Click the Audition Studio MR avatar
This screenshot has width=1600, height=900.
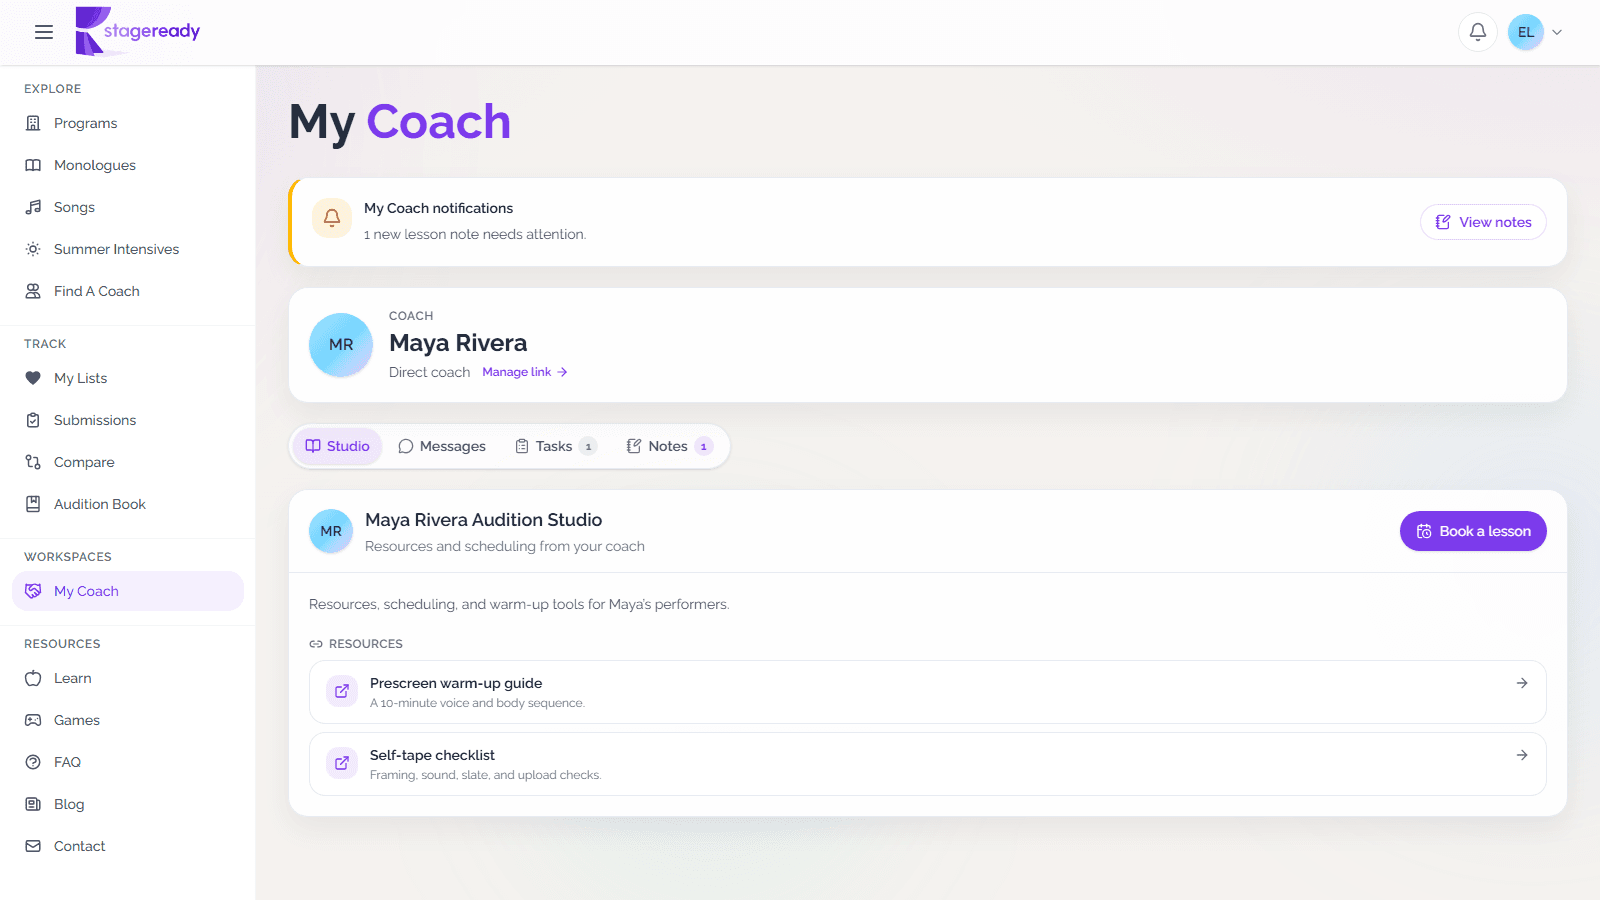pos(331,532)
